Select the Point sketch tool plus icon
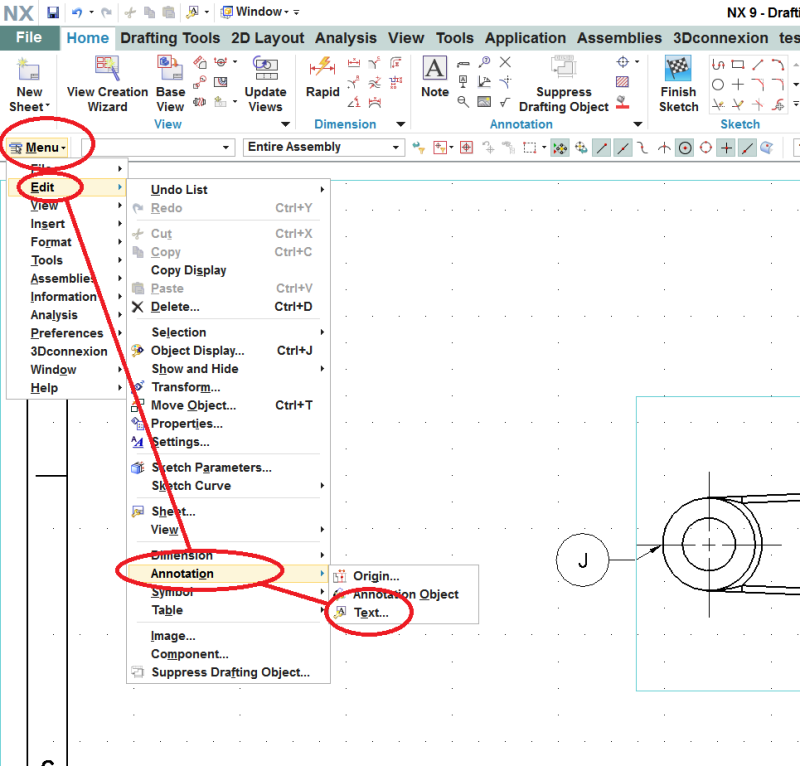Screen dimensions: 800x766 tap(738, 85)
